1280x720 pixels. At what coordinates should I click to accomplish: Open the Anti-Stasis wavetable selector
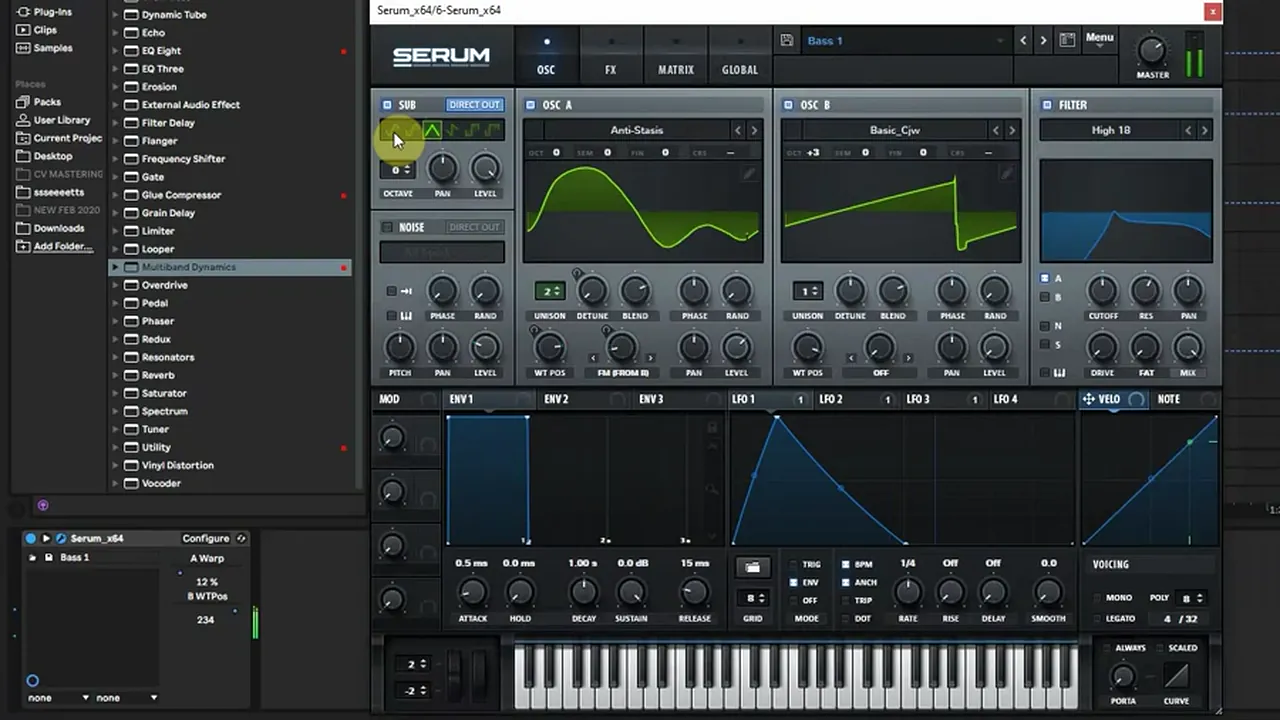636,130
